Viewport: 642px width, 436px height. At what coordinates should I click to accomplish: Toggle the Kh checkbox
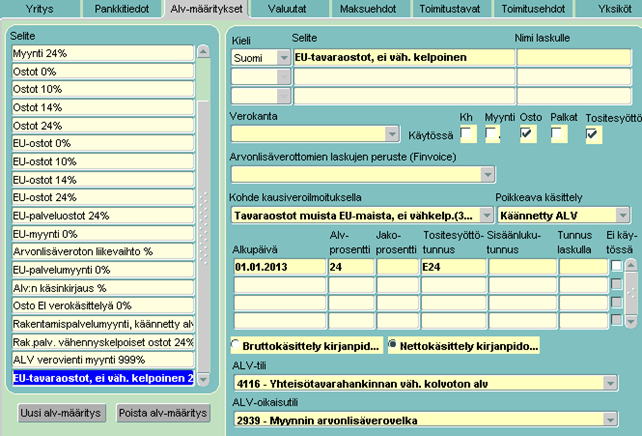(x=466, y=134)
